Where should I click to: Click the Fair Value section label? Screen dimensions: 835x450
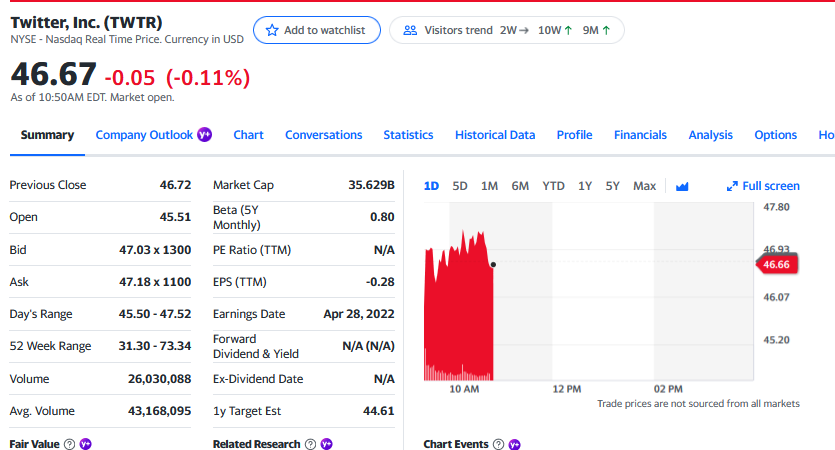pyautogui.click(x=35, y=444)
